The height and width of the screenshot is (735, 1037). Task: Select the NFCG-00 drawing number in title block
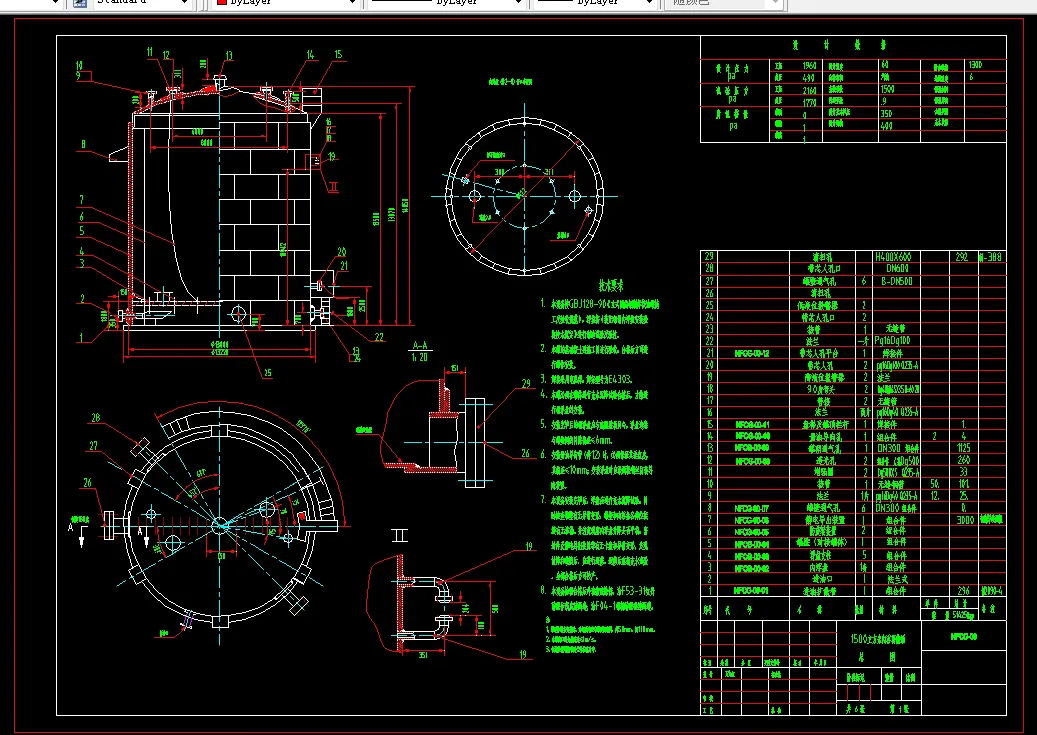pos(964,636)
